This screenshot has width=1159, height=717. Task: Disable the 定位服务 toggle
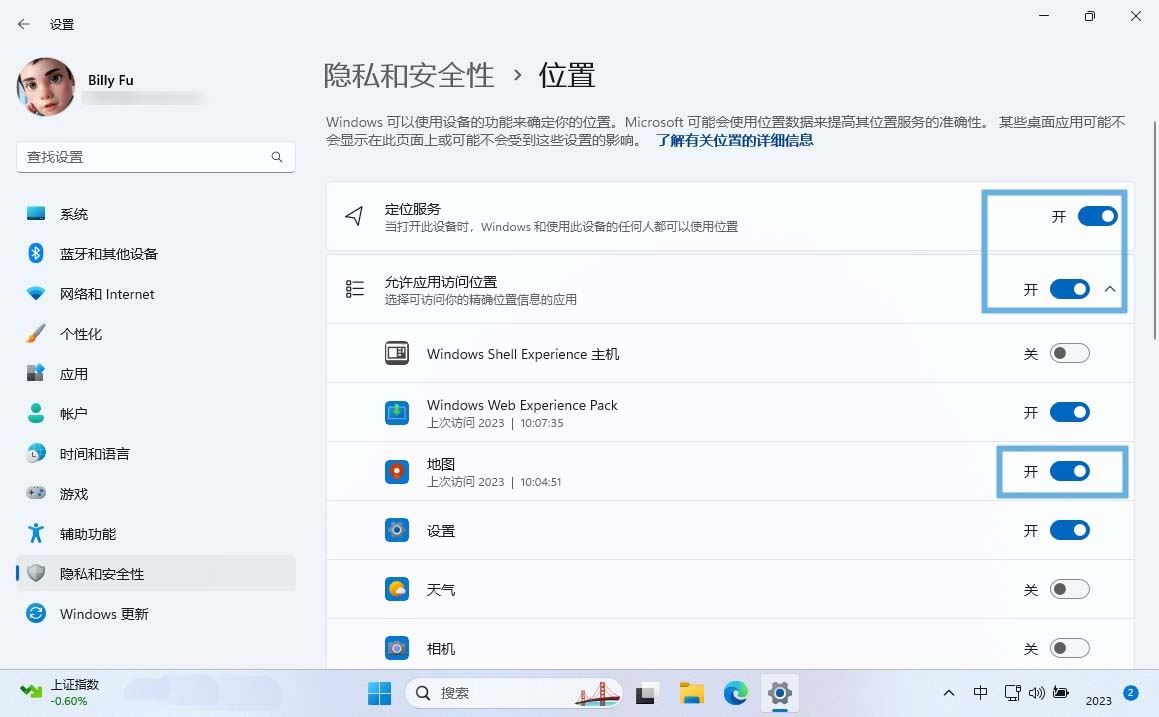click(1097, 216)
